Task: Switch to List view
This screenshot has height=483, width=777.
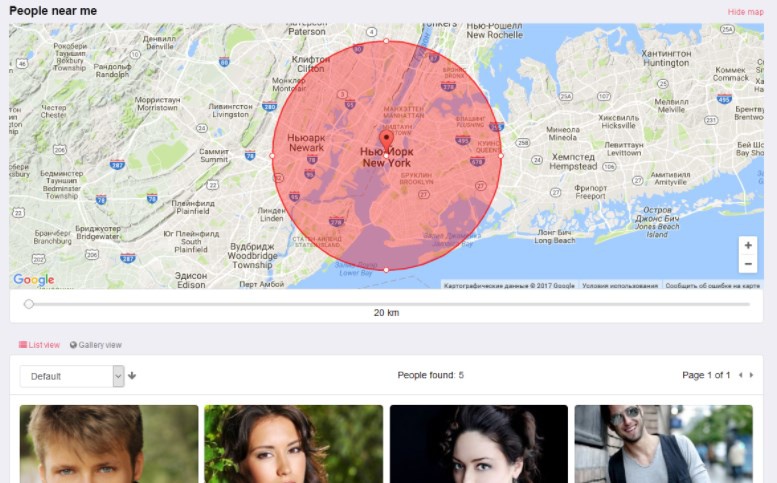Action: pos(39,345)
